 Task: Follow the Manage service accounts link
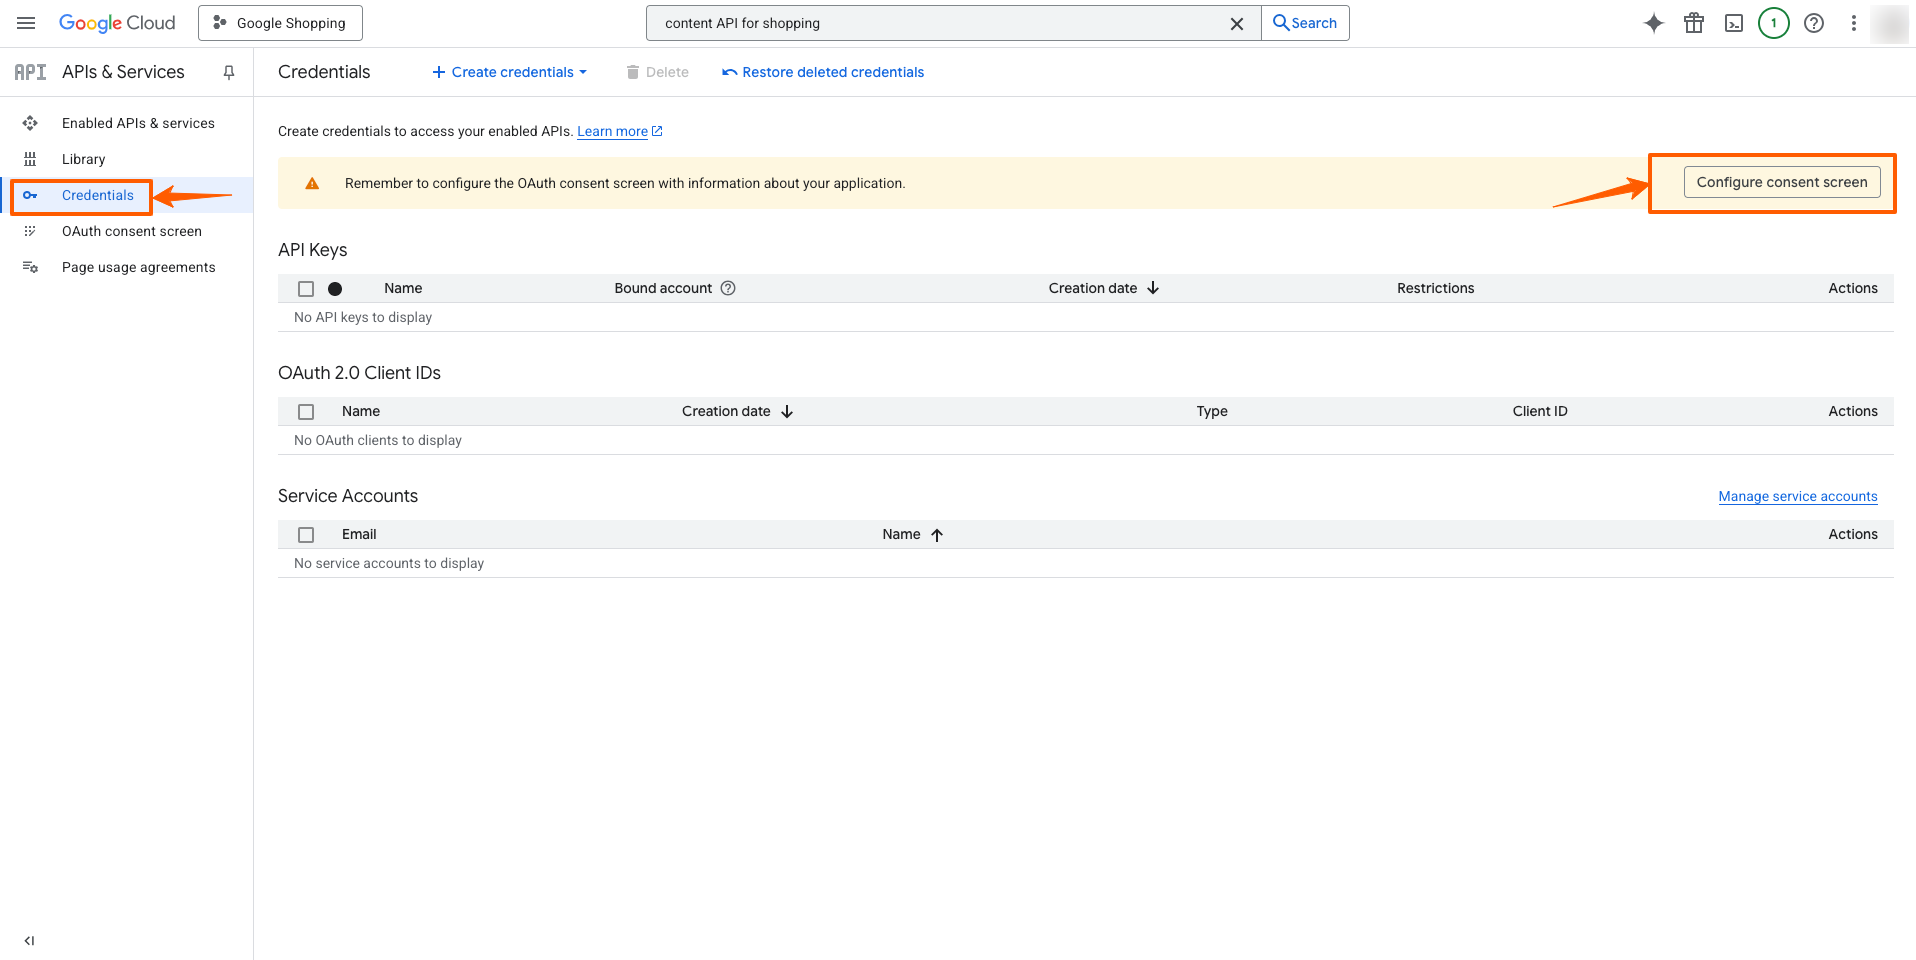[1797, 496]
